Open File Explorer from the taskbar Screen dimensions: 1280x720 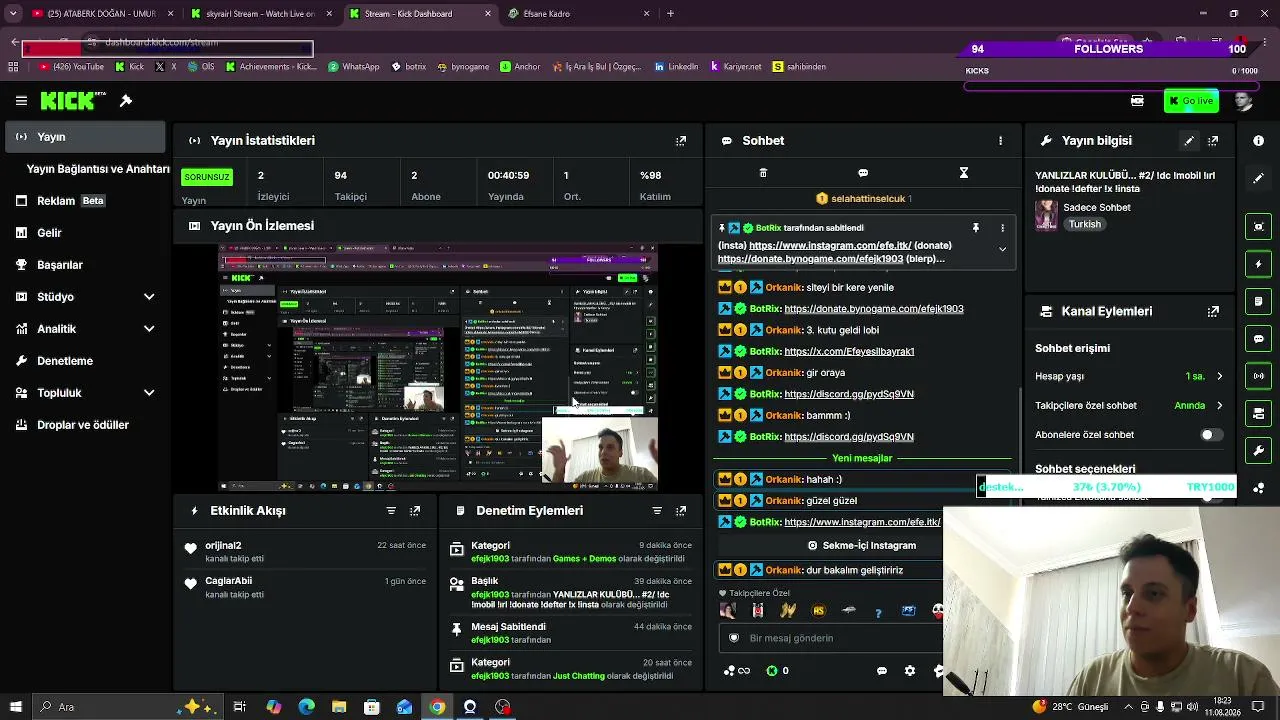(x=339, y=707)
